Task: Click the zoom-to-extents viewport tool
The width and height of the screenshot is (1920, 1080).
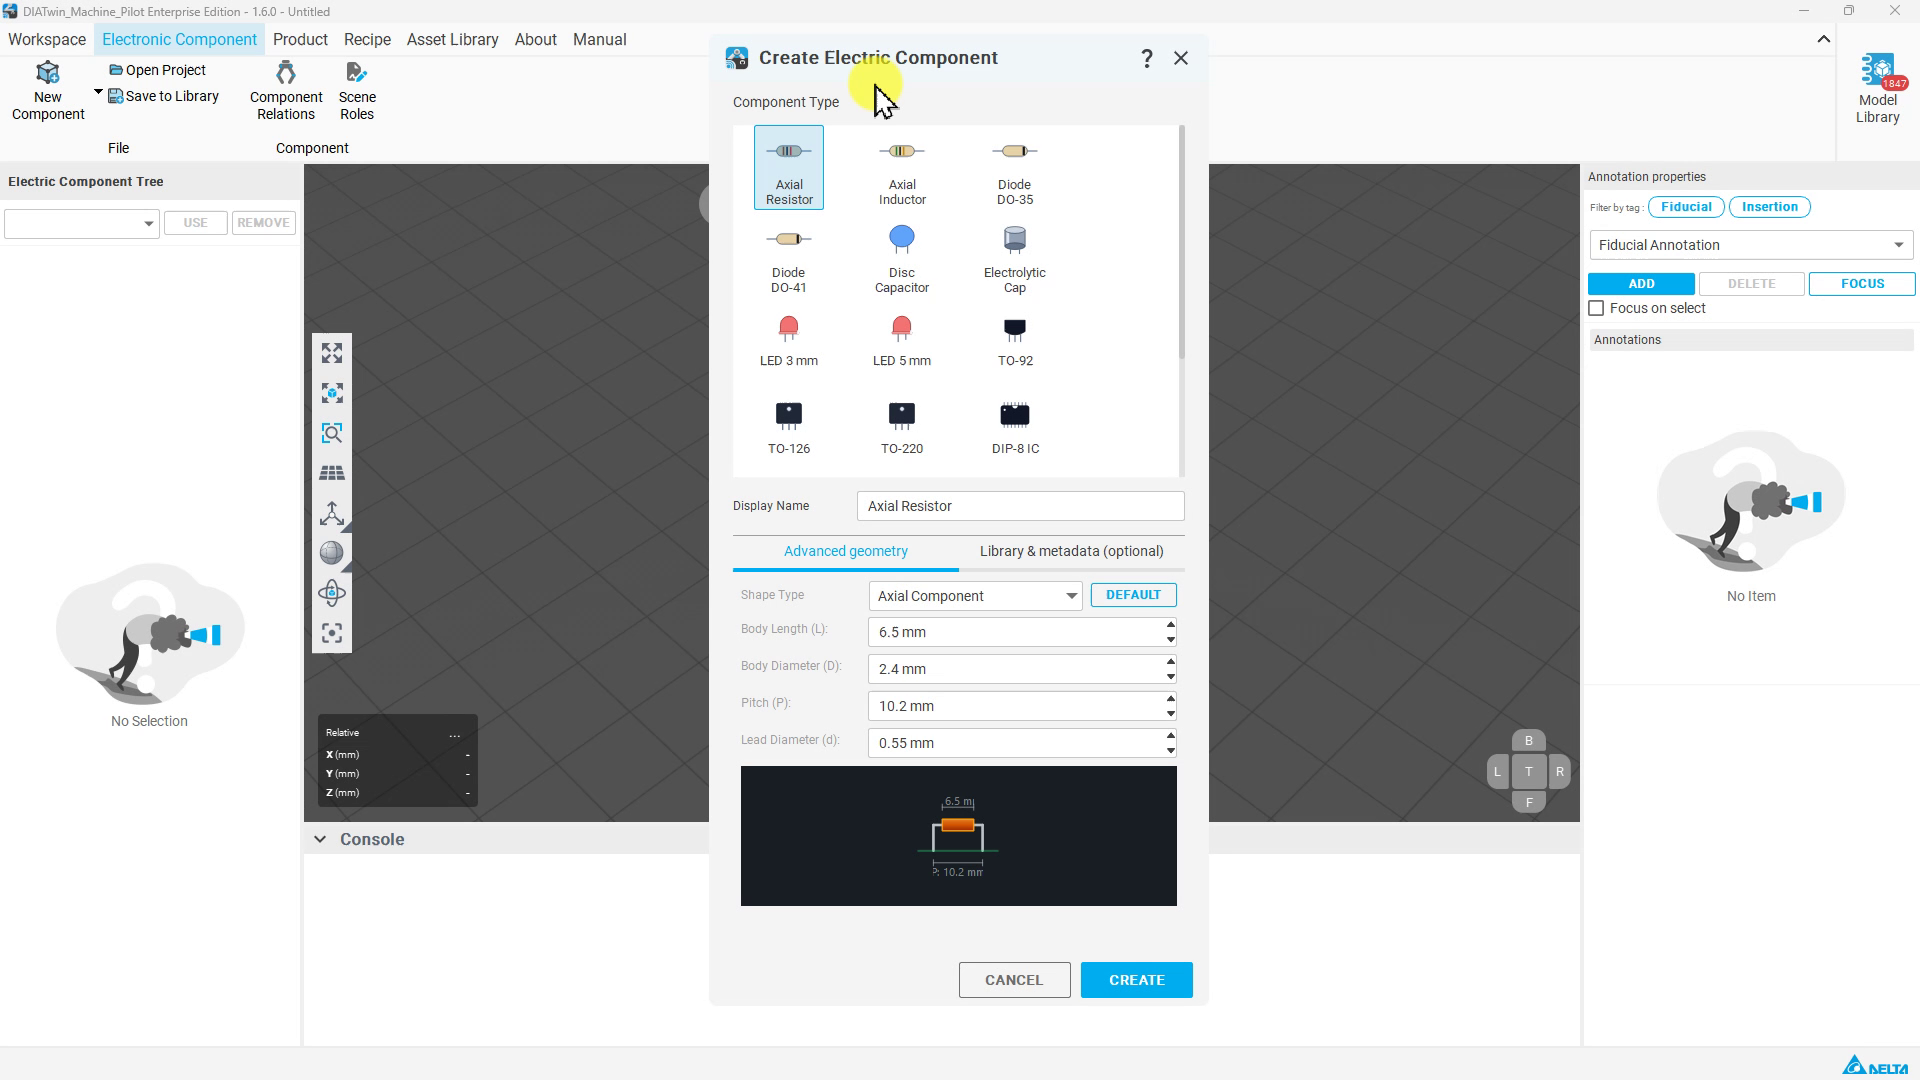Action: click(x=332, y=353)
